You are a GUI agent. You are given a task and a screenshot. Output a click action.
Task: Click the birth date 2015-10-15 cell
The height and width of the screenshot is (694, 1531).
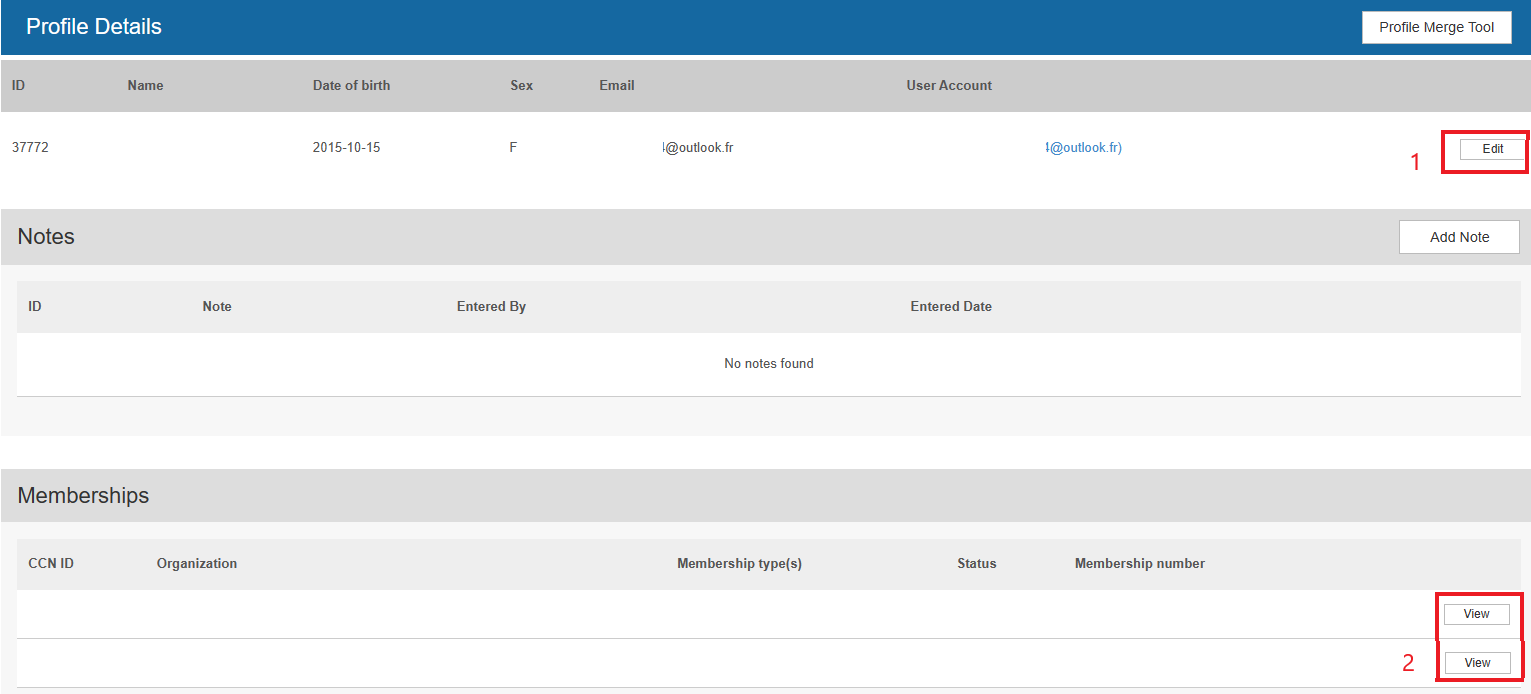point(346,148)
